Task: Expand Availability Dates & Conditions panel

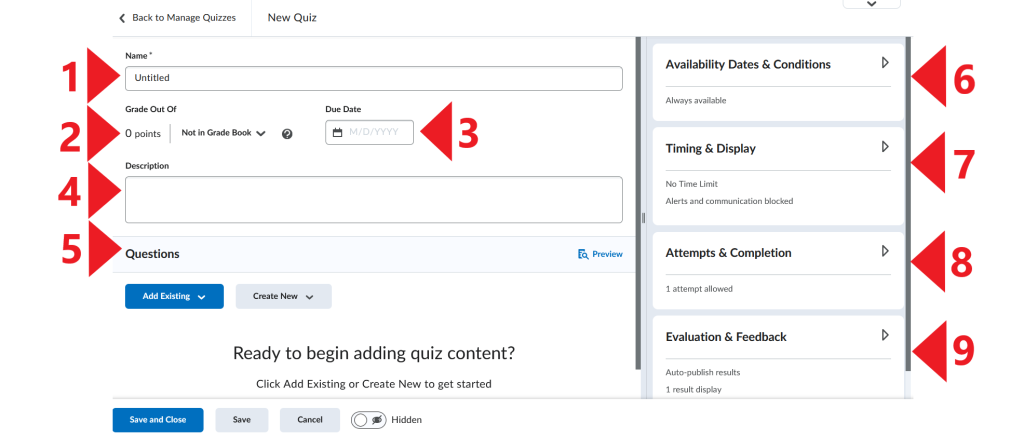Action: pos(885,63)
